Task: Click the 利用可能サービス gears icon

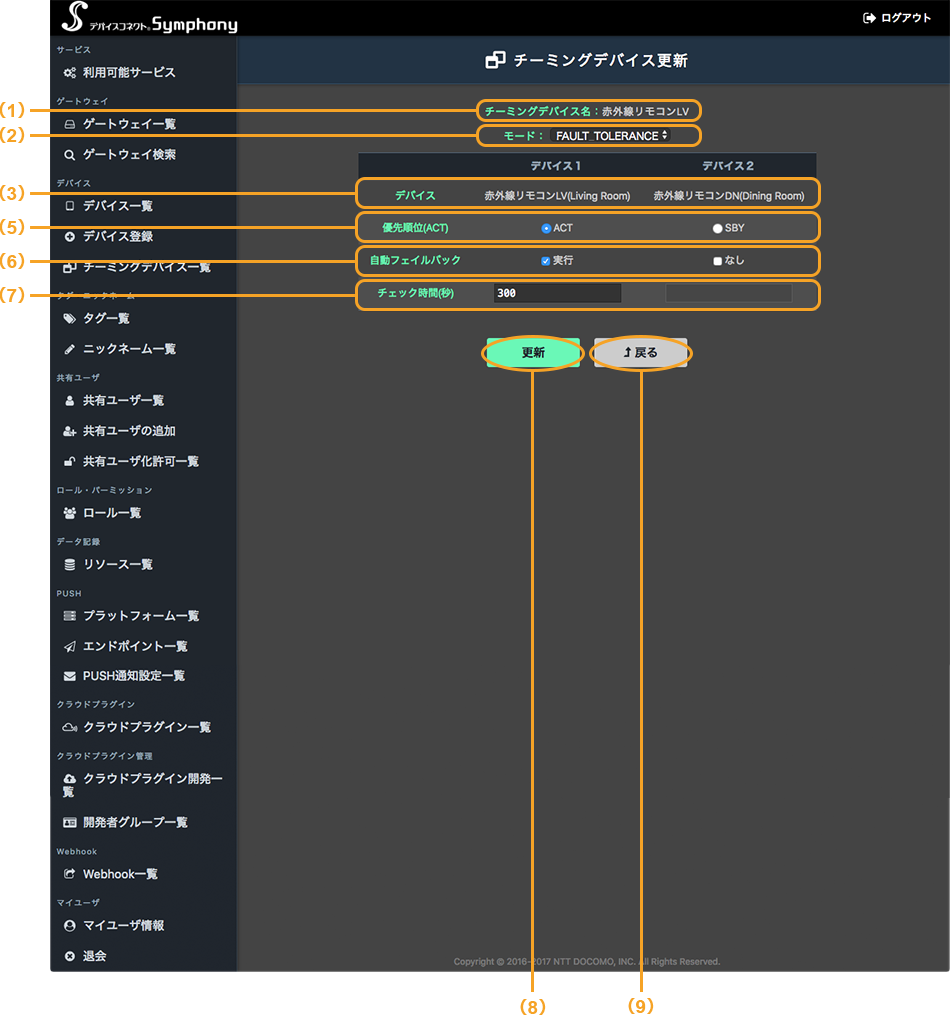Action: (70, 72)
